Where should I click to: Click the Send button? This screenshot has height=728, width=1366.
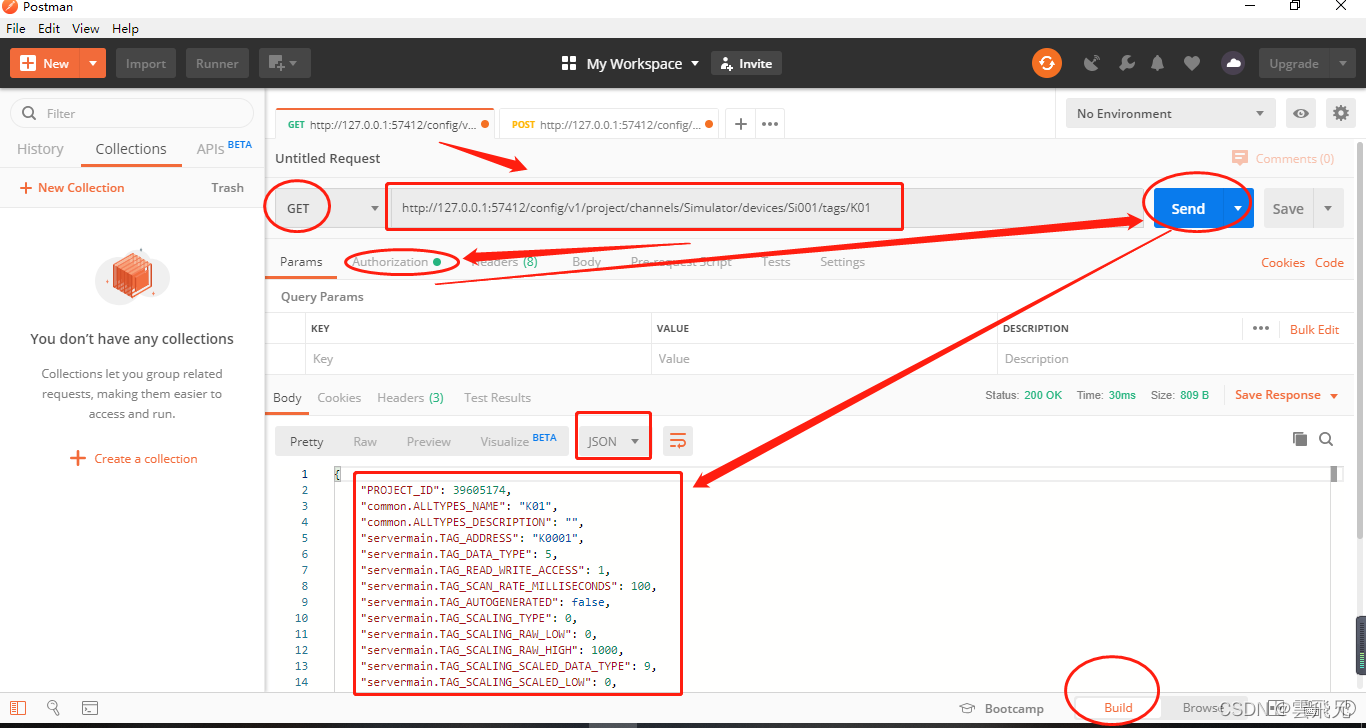click(1188, 208)
